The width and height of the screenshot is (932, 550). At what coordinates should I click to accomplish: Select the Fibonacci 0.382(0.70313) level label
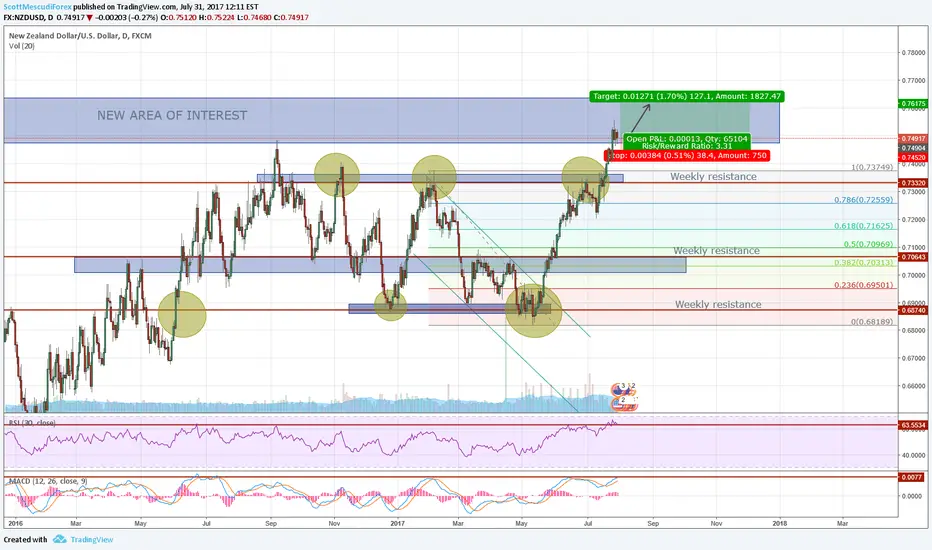tap(864, 262)
